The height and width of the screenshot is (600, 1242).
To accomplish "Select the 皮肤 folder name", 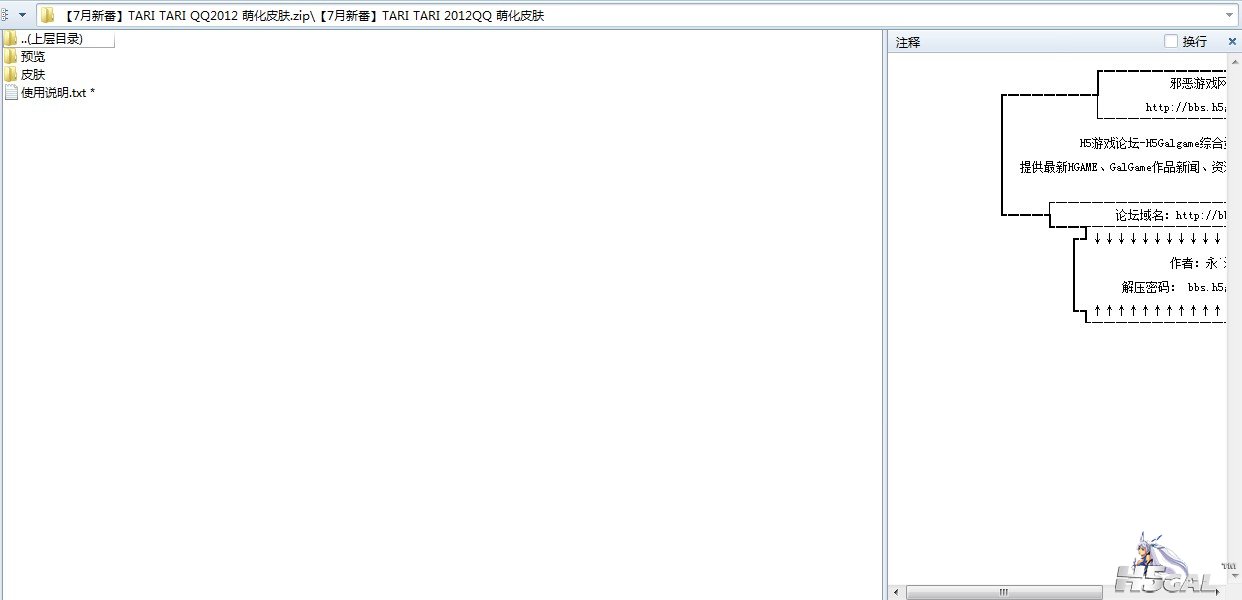I will 33,75.
